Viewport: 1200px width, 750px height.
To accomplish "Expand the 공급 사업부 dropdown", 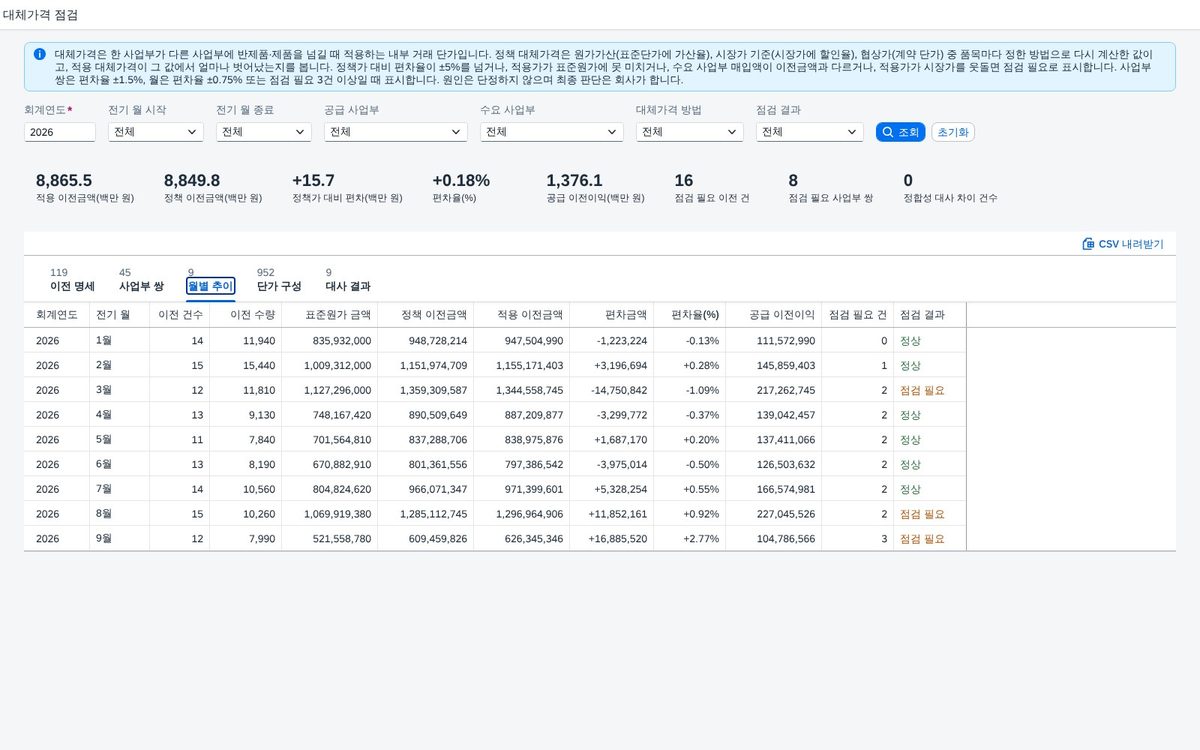I will (x=396, y=132).
